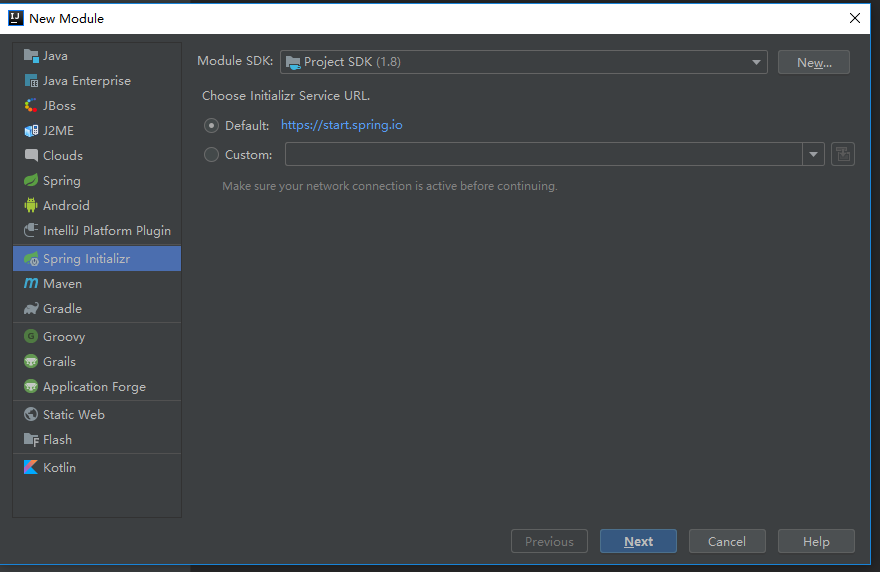The width and height of the screenshot is (880, 572).
Task: Pick the Grails icon in list
Action: 31,361
